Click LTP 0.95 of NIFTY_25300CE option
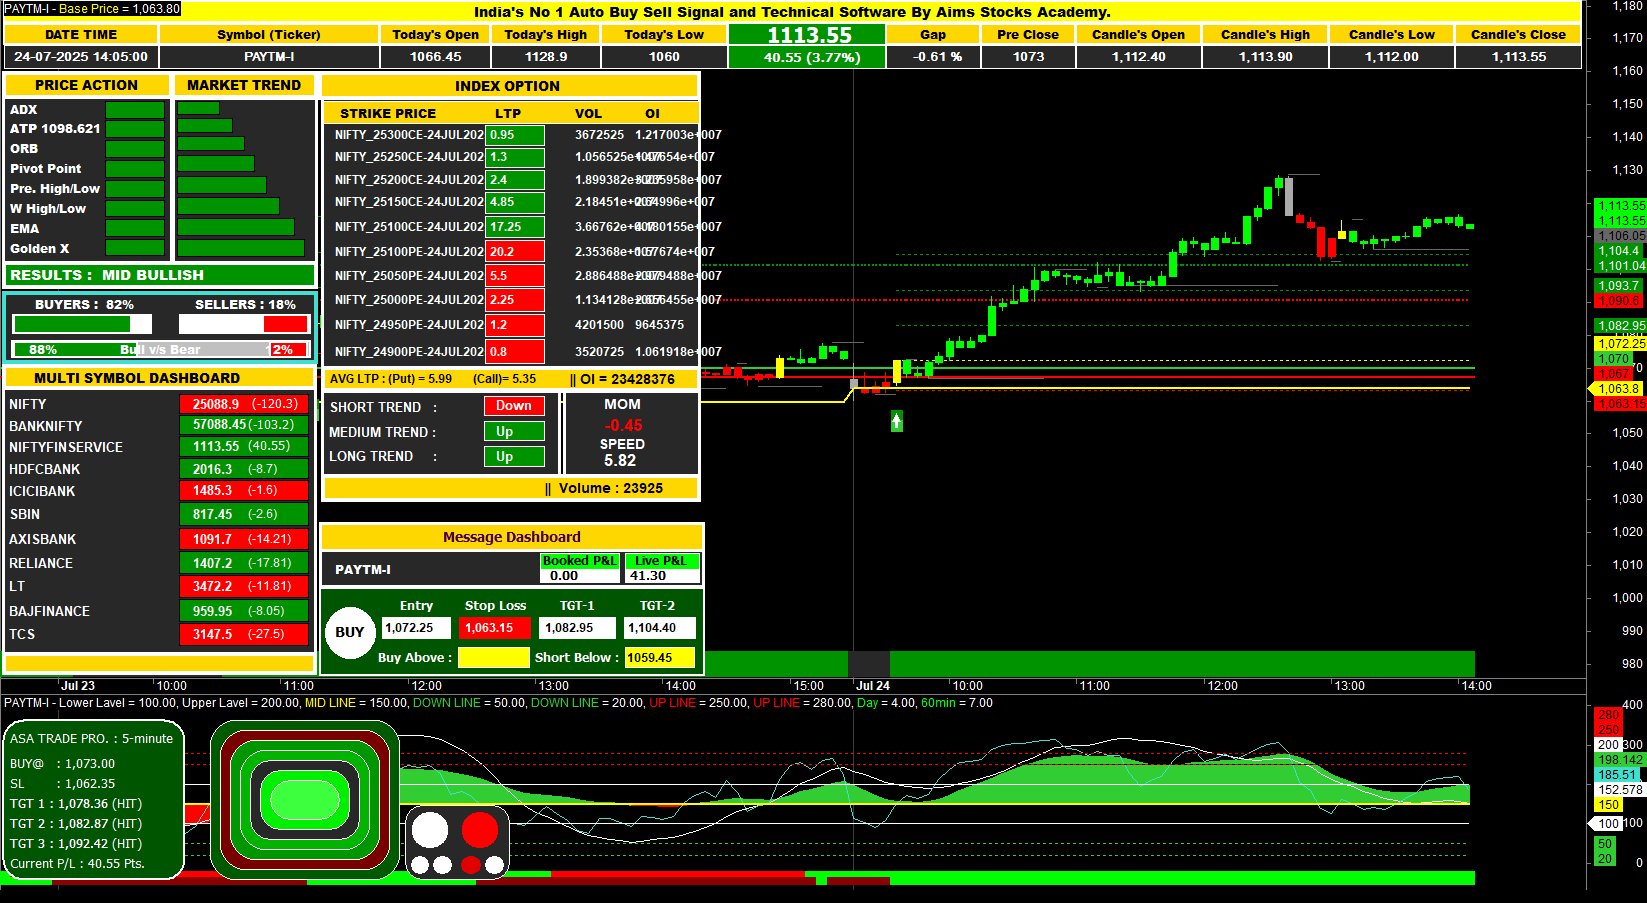Viewport: 1647px width, 903px height. [515, 135]
